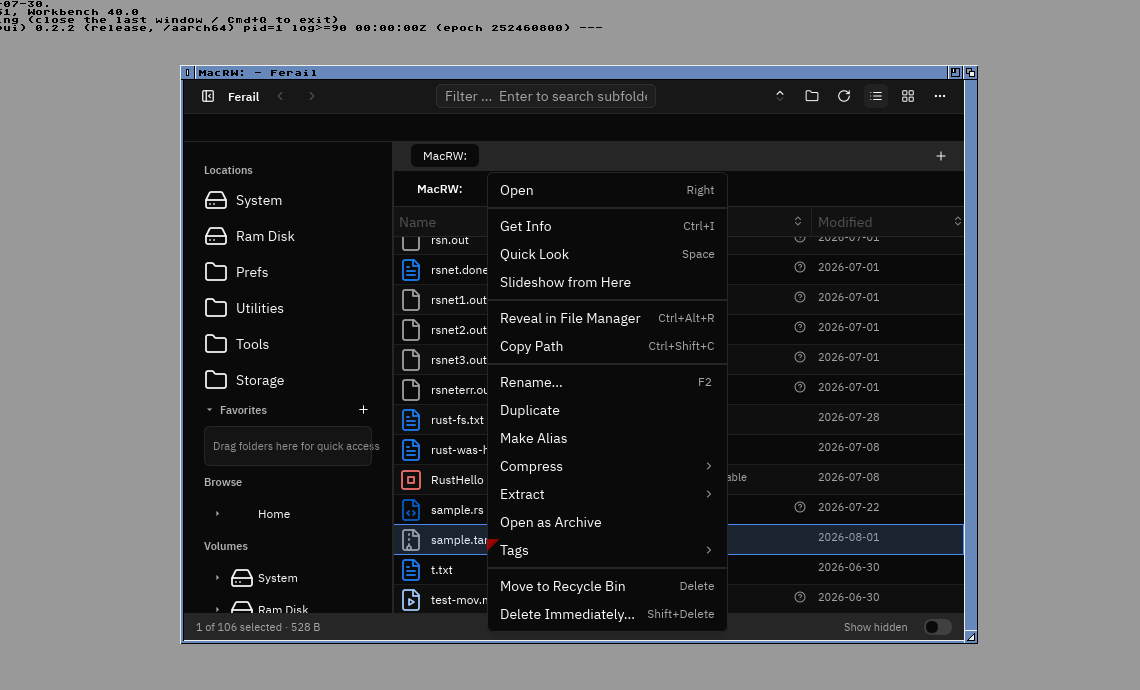Switch to list view
This screenshot has width=1140, height=690.
pyautogui.click(x=876, y=96)
